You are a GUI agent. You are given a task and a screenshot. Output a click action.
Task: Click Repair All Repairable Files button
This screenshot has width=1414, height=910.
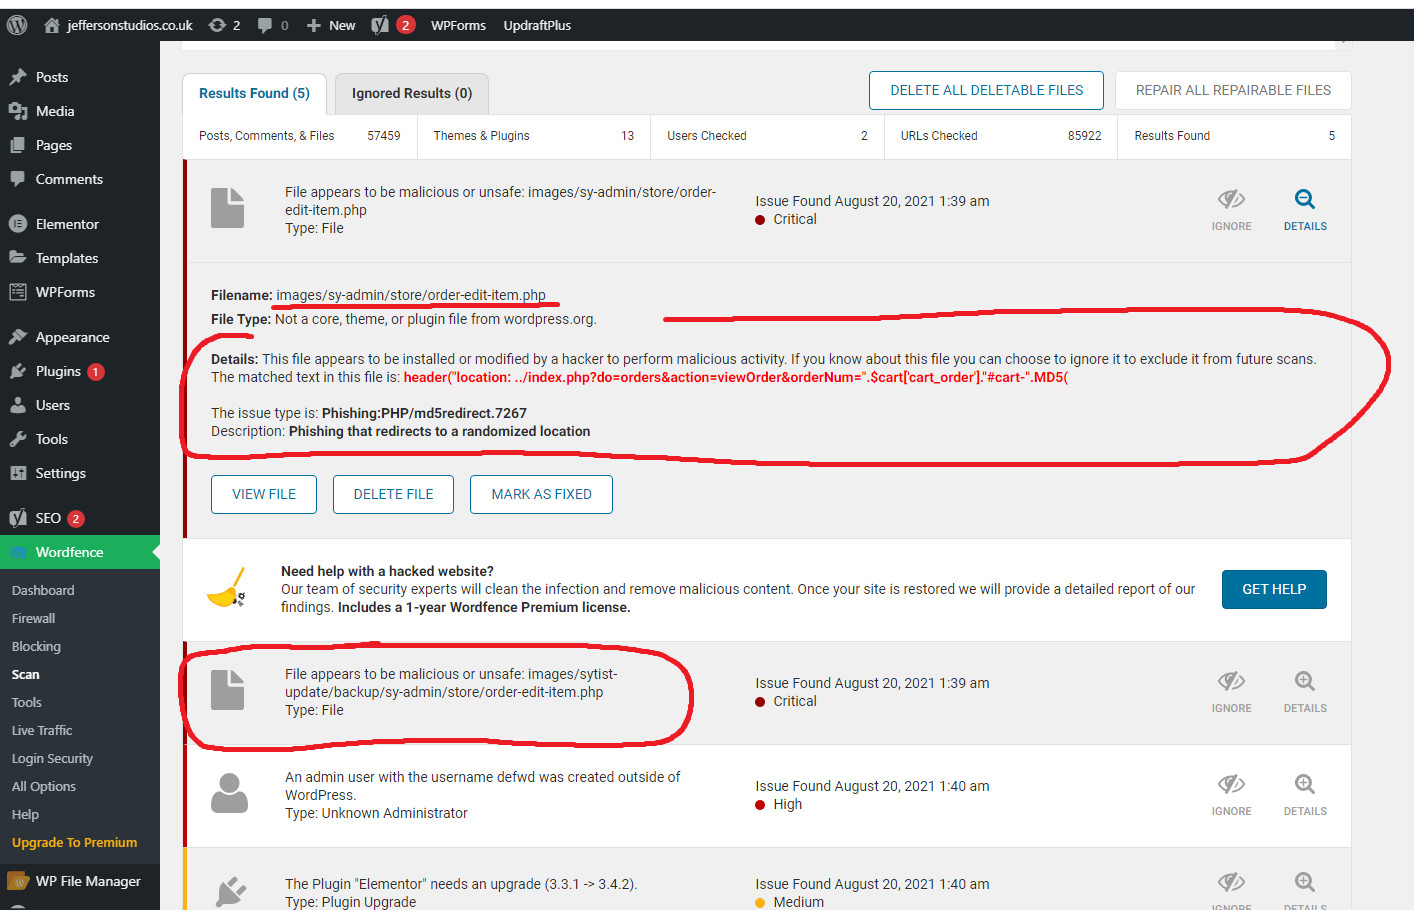click(x=1233, y=90)
